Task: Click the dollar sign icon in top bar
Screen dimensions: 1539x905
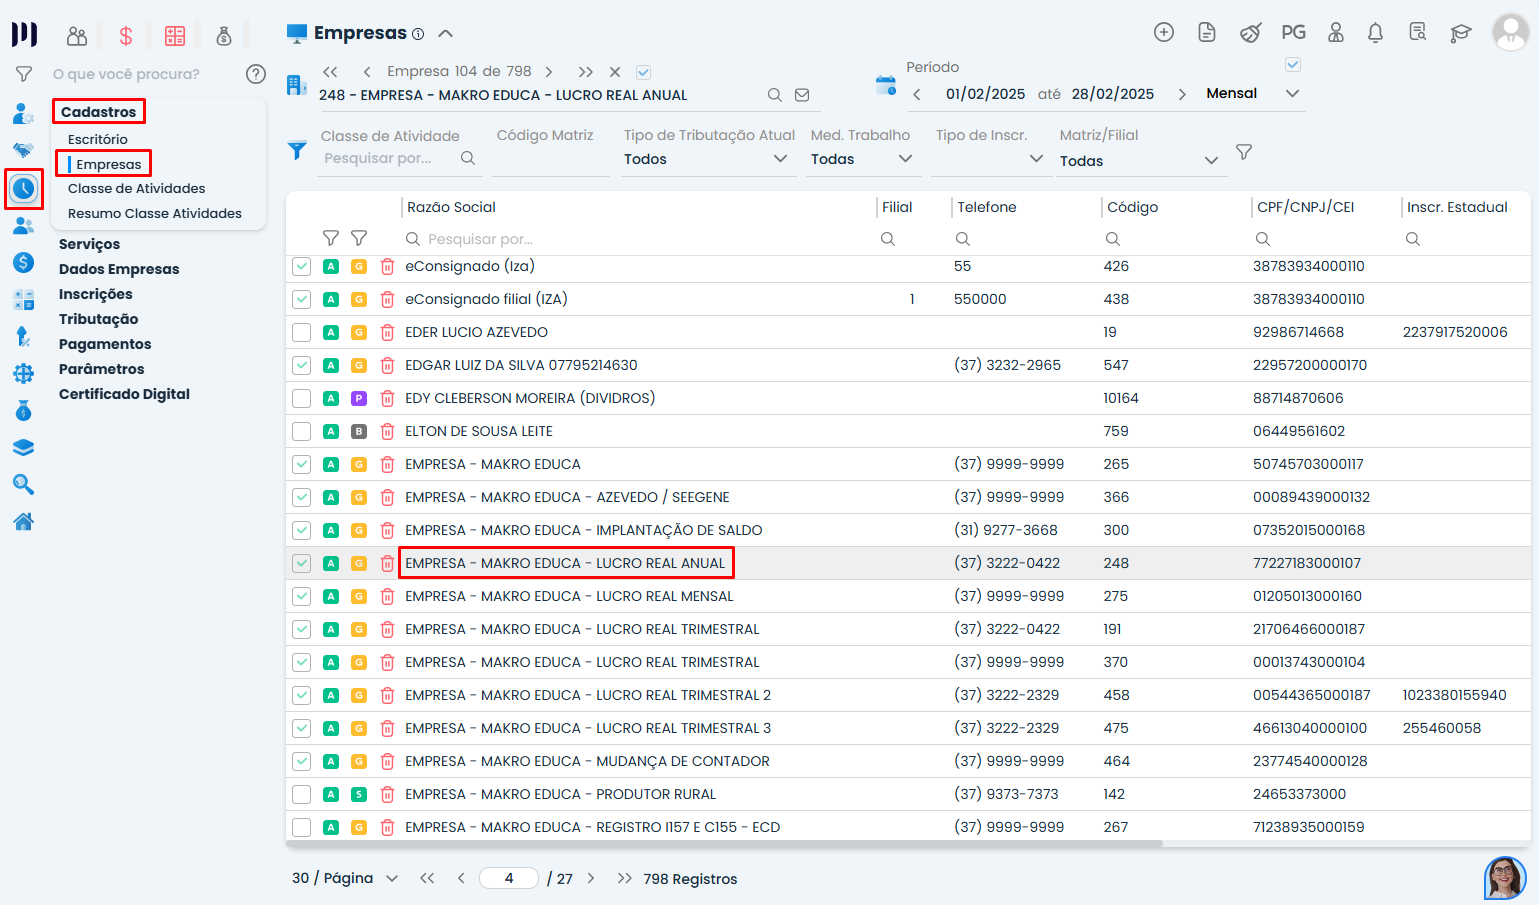Action: [126, 36]
